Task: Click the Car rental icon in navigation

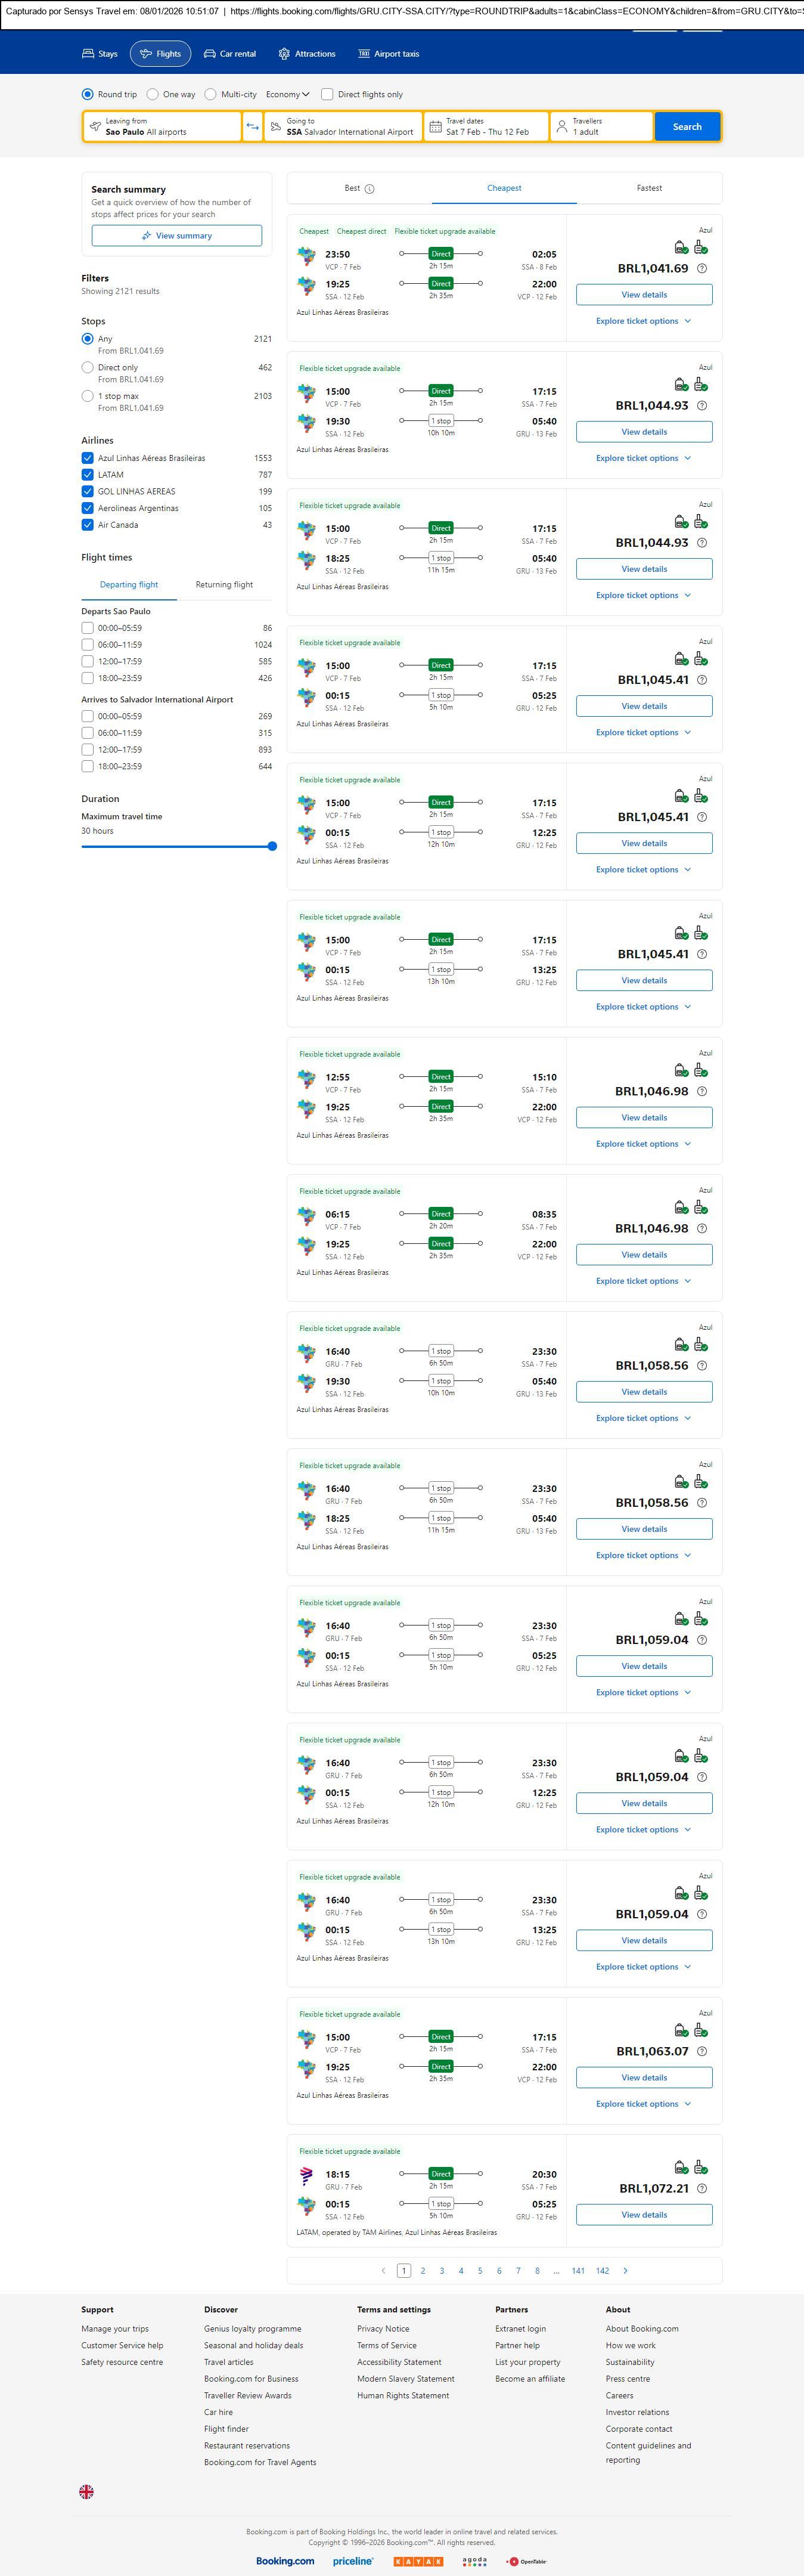Action: pos(210,54)
